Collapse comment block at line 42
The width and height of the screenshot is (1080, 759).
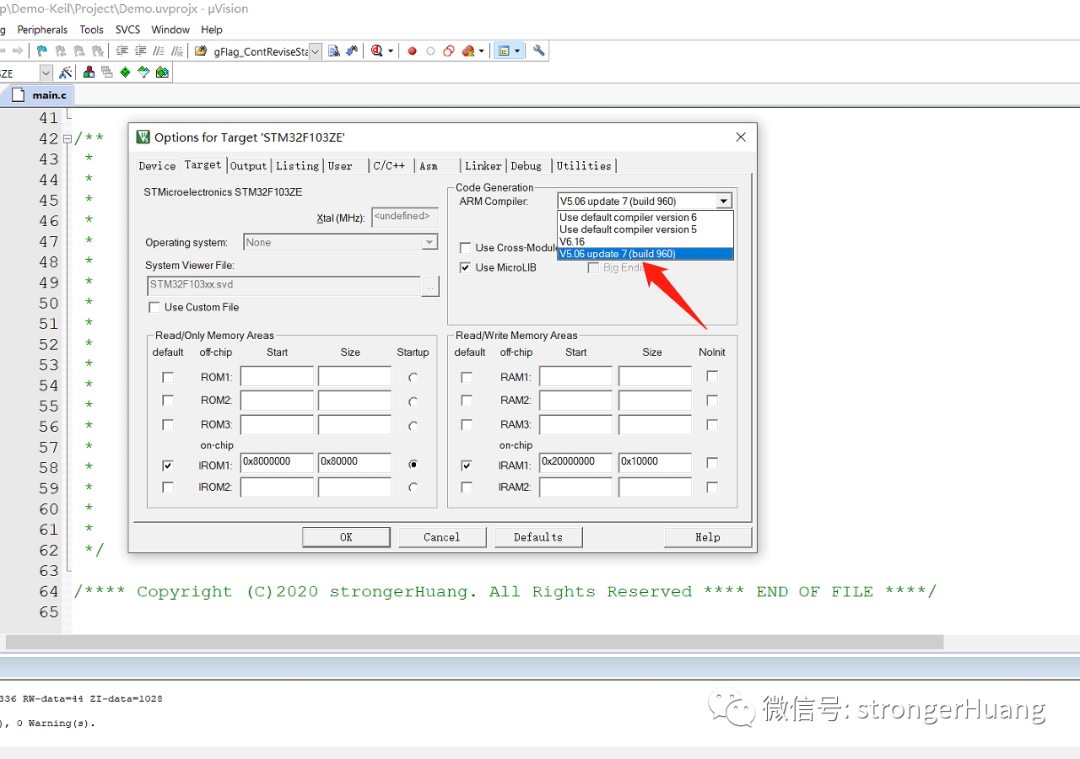coord(68,139)
